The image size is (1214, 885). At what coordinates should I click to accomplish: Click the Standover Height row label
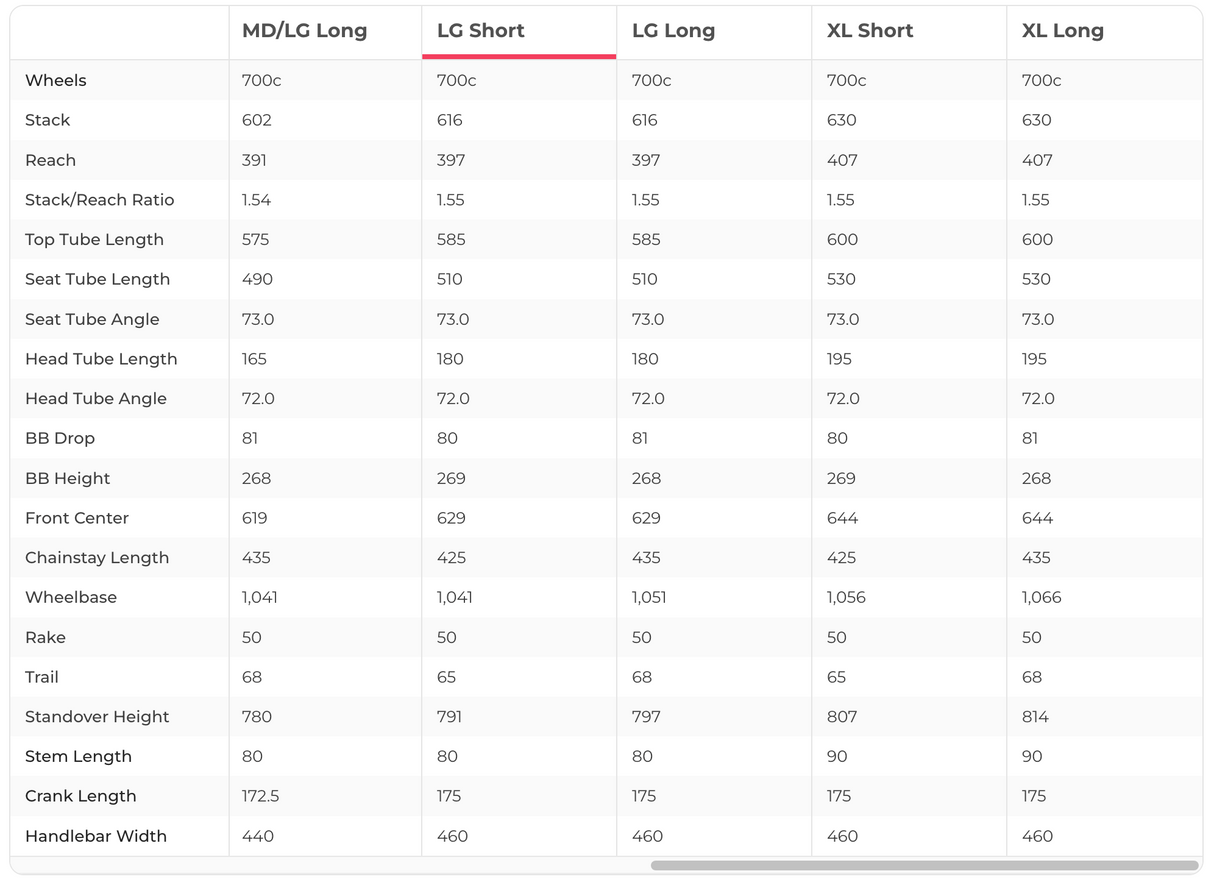click(97, 717)
